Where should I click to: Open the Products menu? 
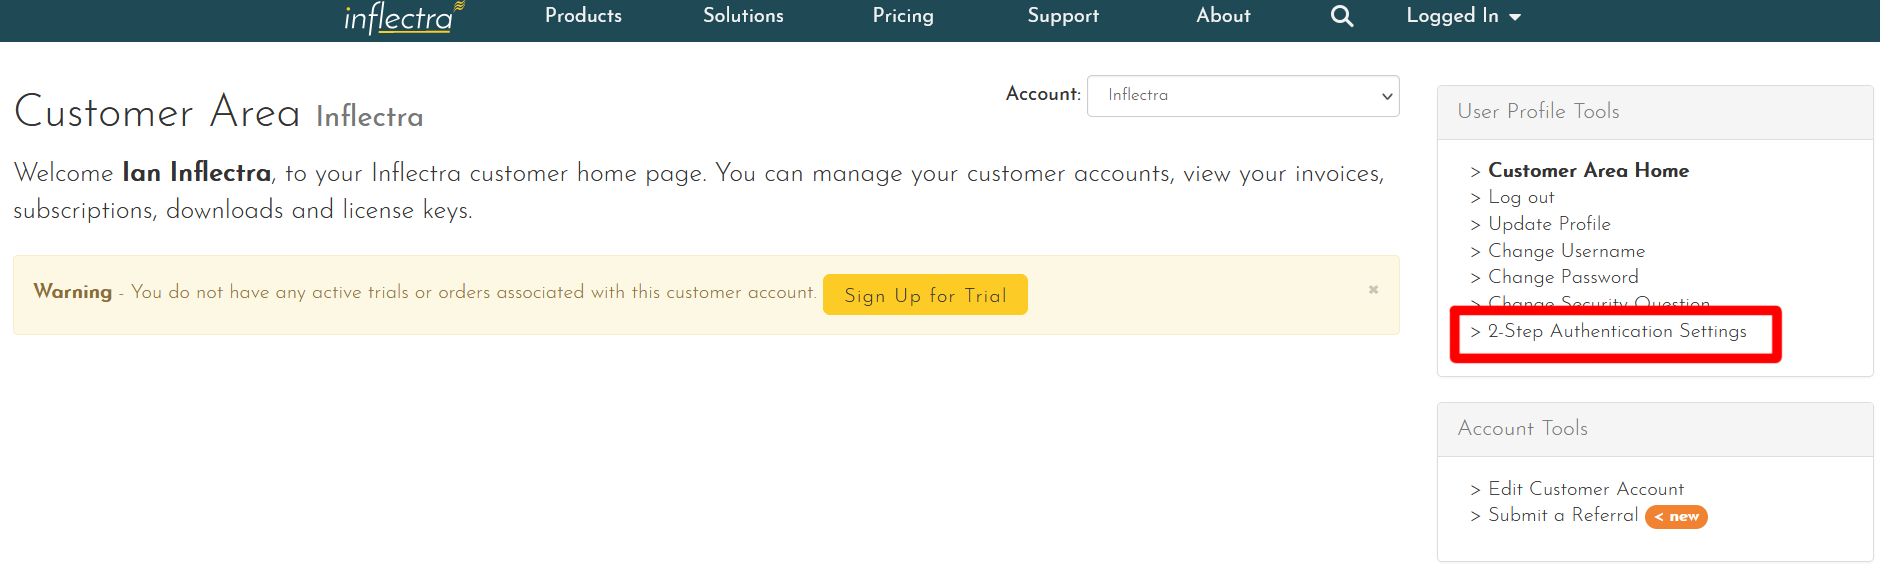(583, 16)
